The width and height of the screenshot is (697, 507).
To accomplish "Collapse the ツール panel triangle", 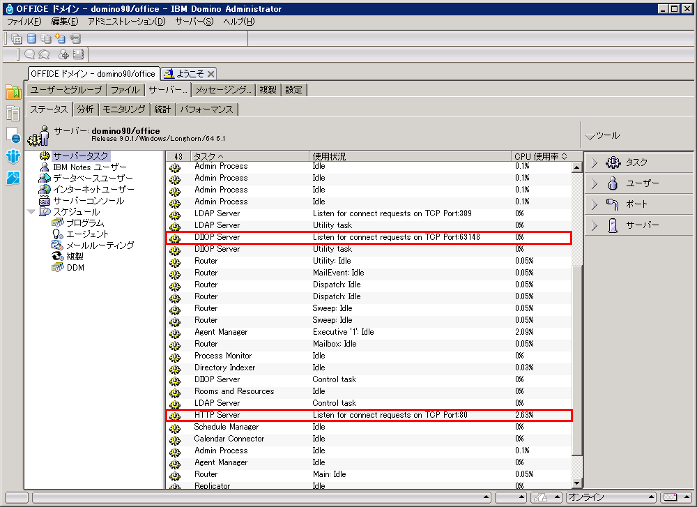I will point(590,136).
